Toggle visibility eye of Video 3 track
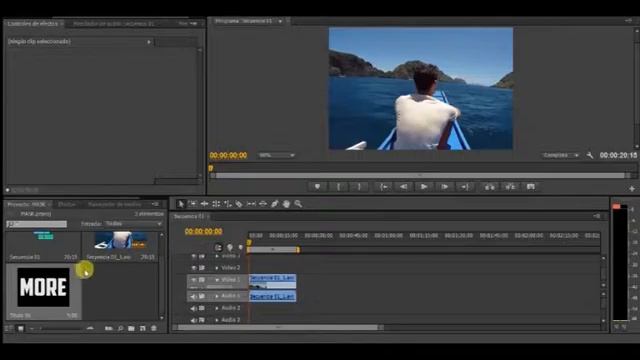Viewport: 640px width, 360px height. pyautogui.click(x=194, y=256)
